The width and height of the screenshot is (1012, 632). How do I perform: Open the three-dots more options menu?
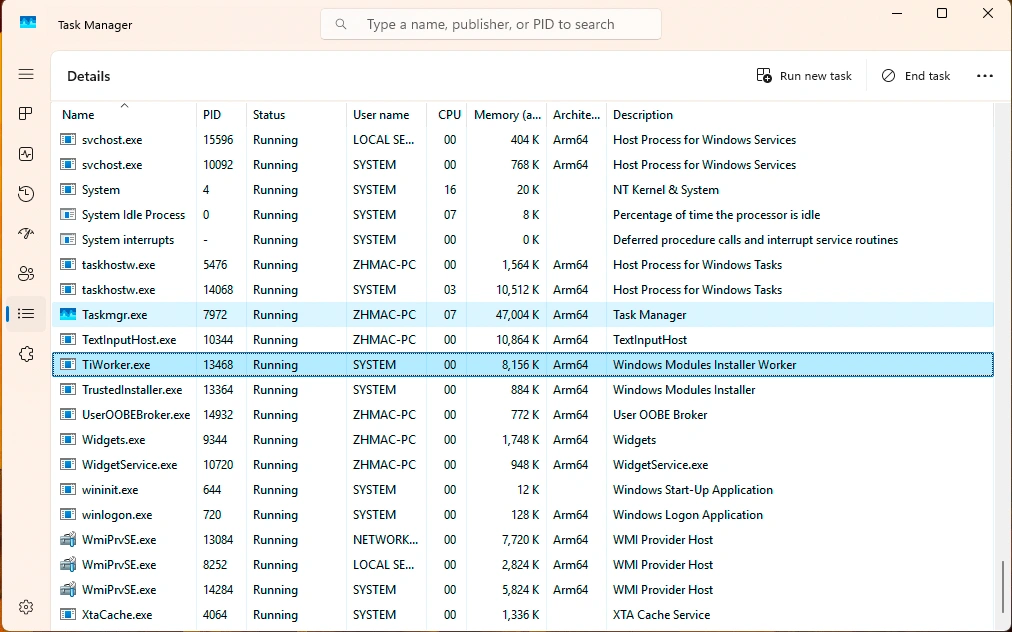pos(985,76)
